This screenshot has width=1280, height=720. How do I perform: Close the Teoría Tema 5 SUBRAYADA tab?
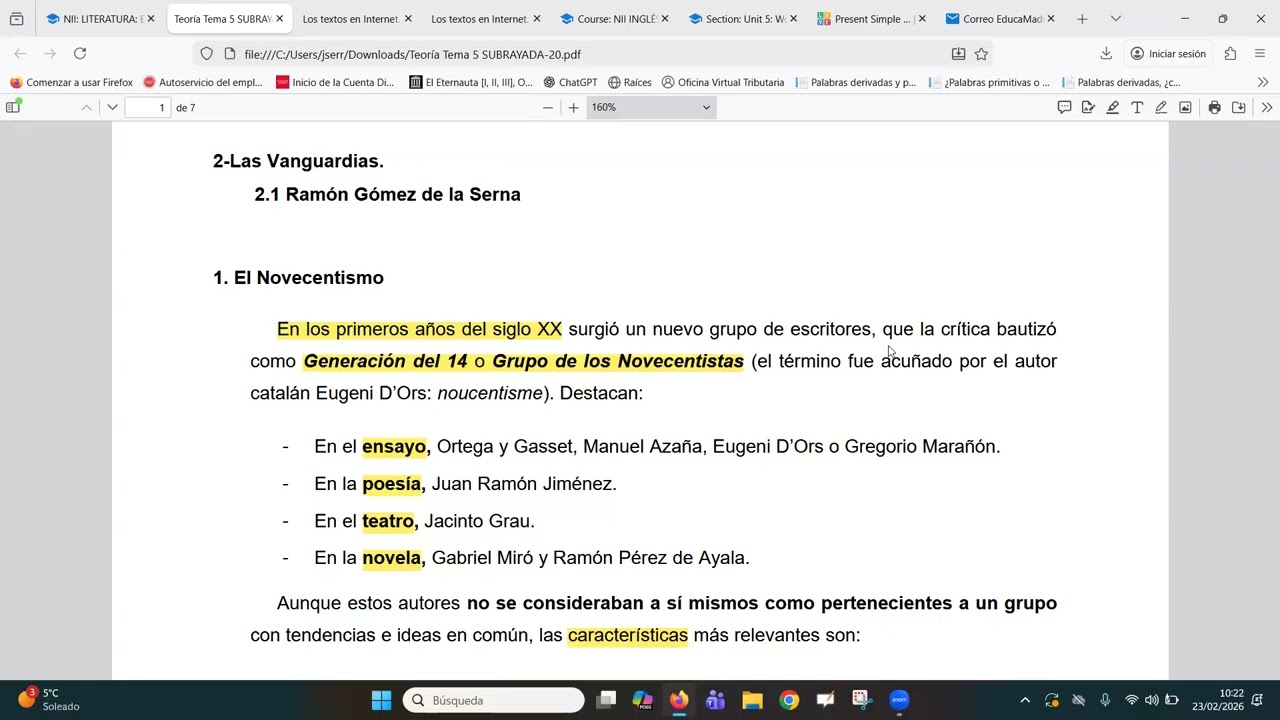279,19
